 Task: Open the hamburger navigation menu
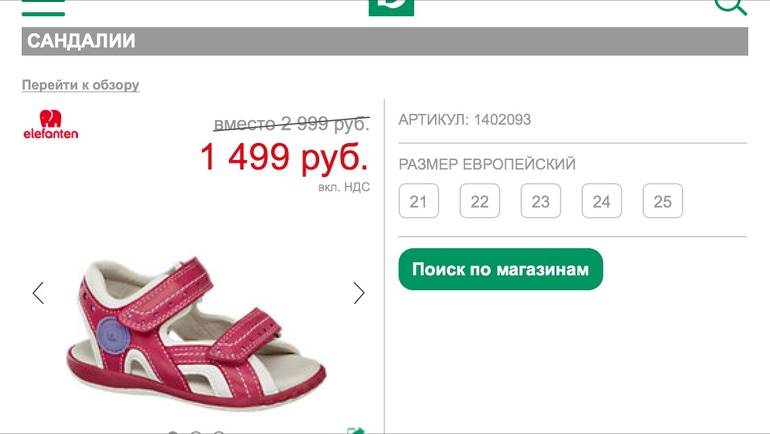pyautogui.click(x=43, y=7)
